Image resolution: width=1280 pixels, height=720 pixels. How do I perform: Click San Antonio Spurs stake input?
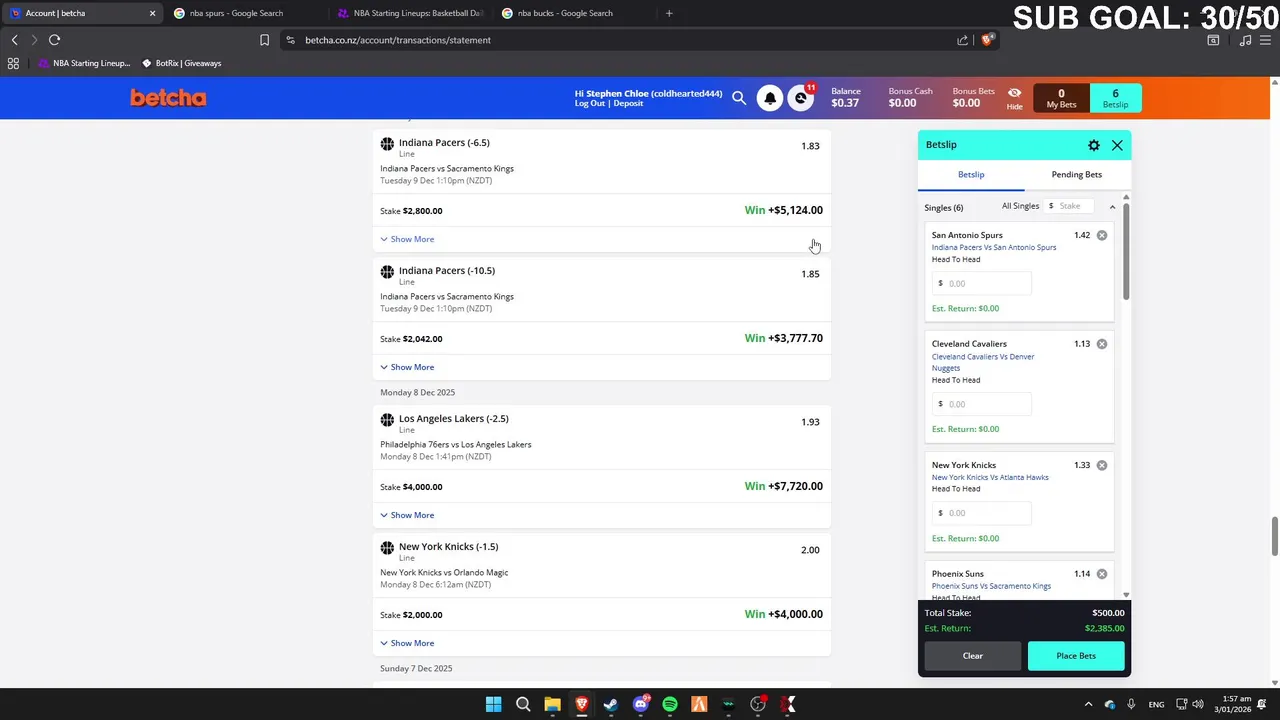982,283
